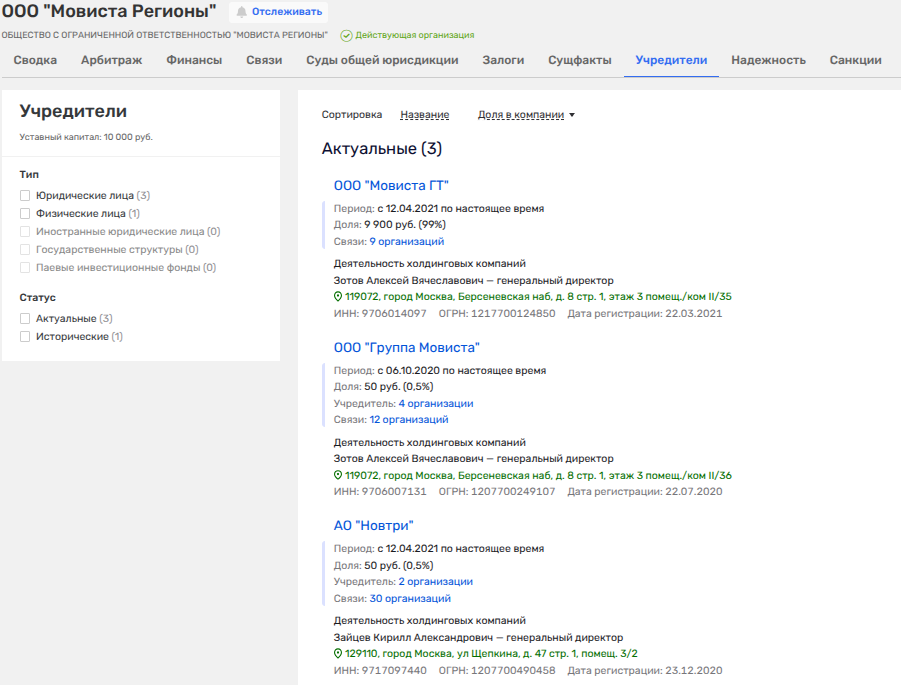Viewport: 901px width, 685px height.
Task: Open Доля в компании sort dropdown
Action: tap(526, 115)
